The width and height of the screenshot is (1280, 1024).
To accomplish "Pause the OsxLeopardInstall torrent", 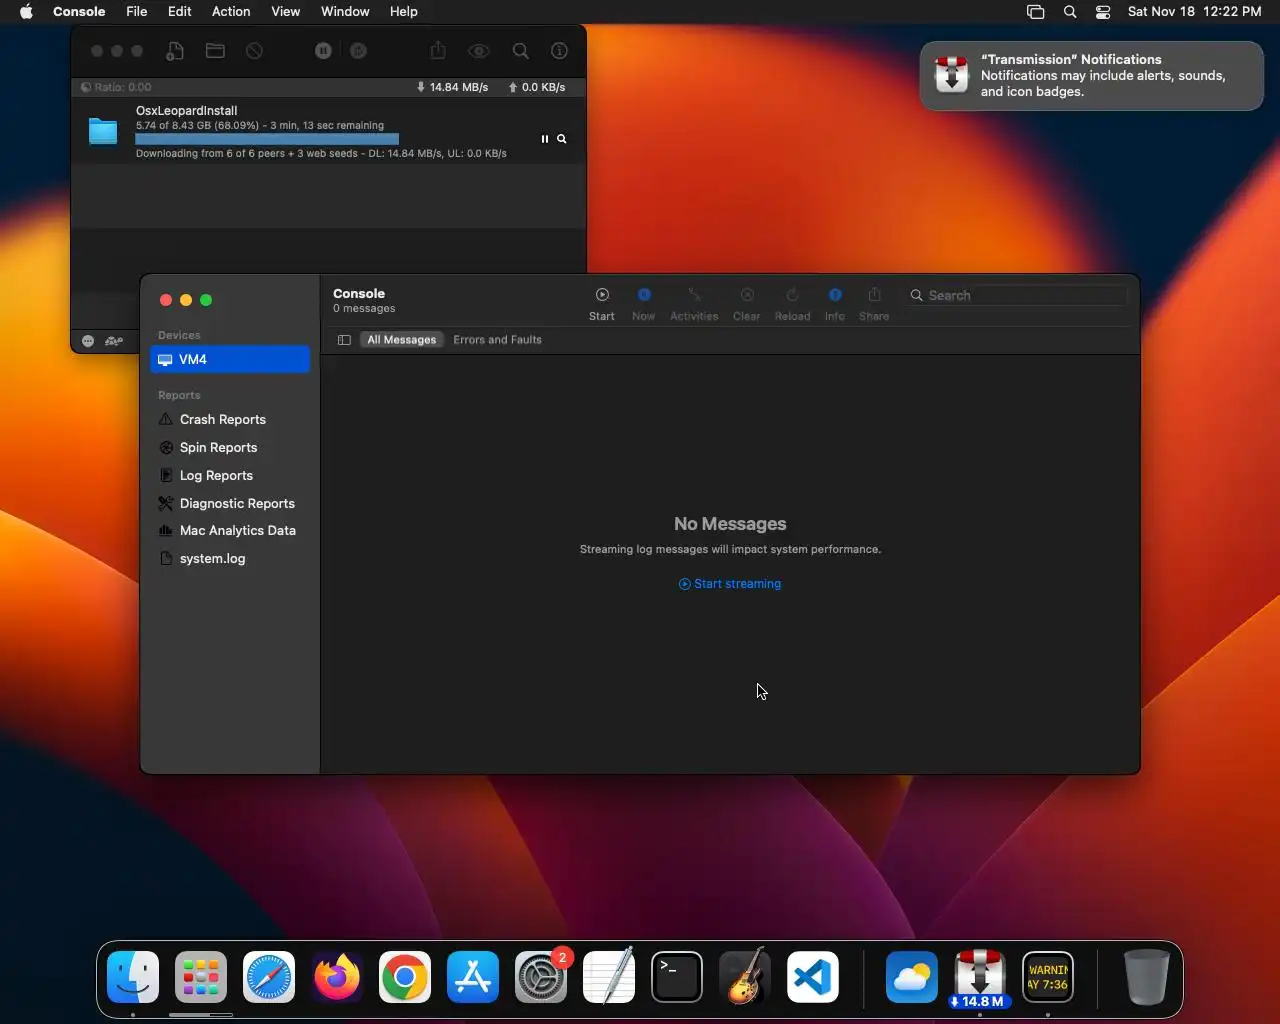I will [x=545, y=139].
